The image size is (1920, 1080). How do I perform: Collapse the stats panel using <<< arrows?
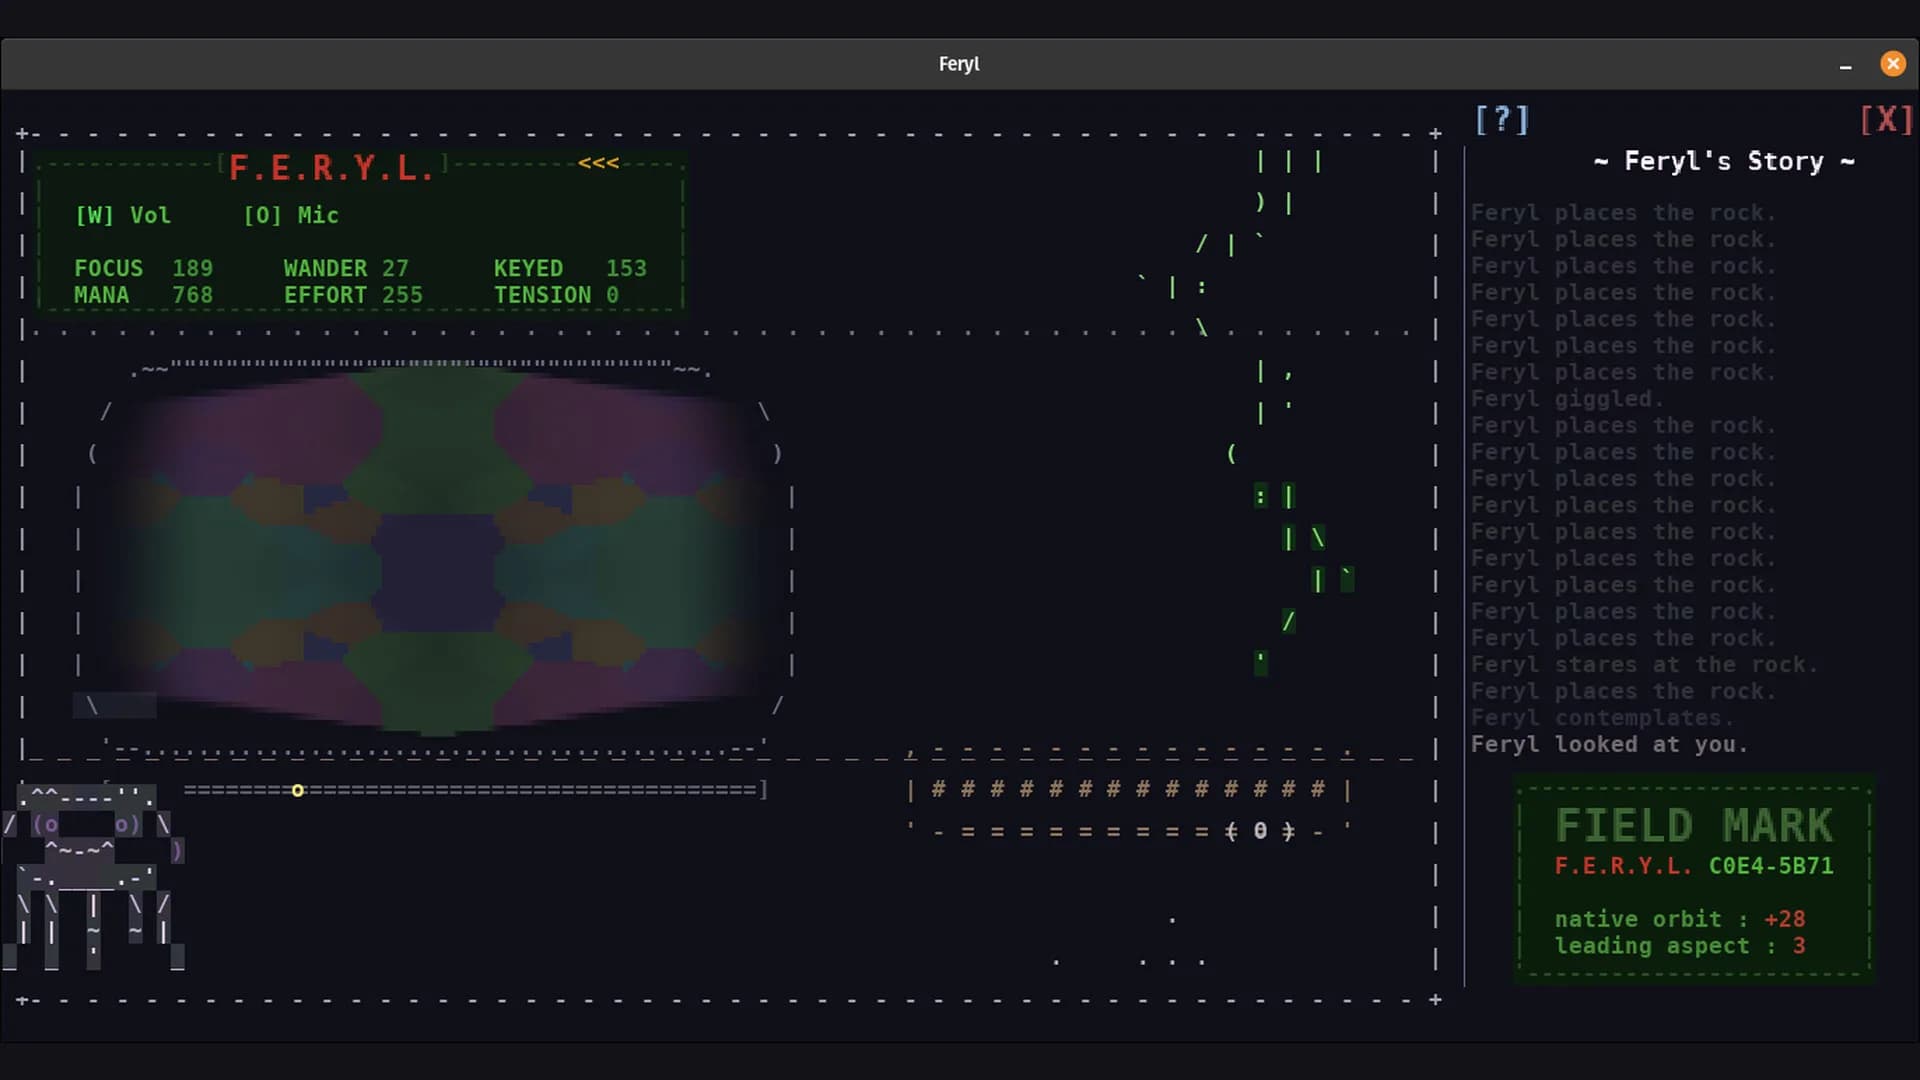pyautogui.click(x=598, y=163)
